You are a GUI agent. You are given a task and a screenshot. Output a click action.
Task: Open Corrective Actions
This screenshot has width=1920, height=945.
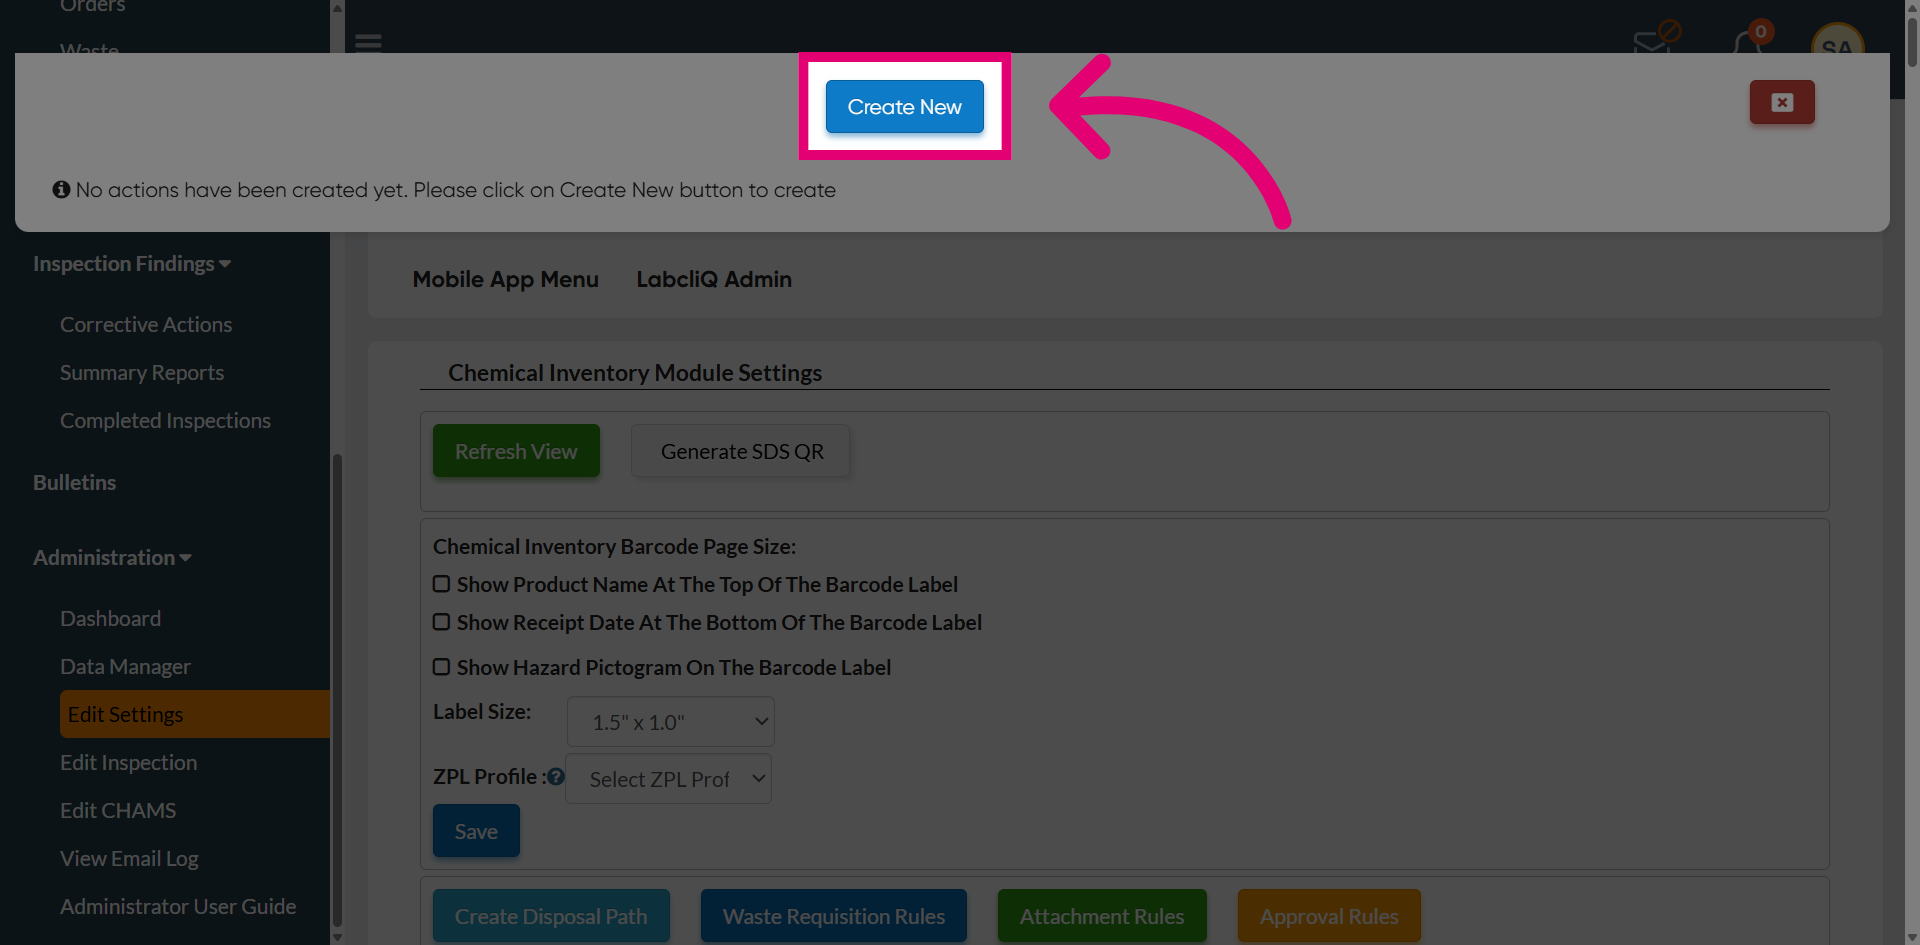(146, 325)
